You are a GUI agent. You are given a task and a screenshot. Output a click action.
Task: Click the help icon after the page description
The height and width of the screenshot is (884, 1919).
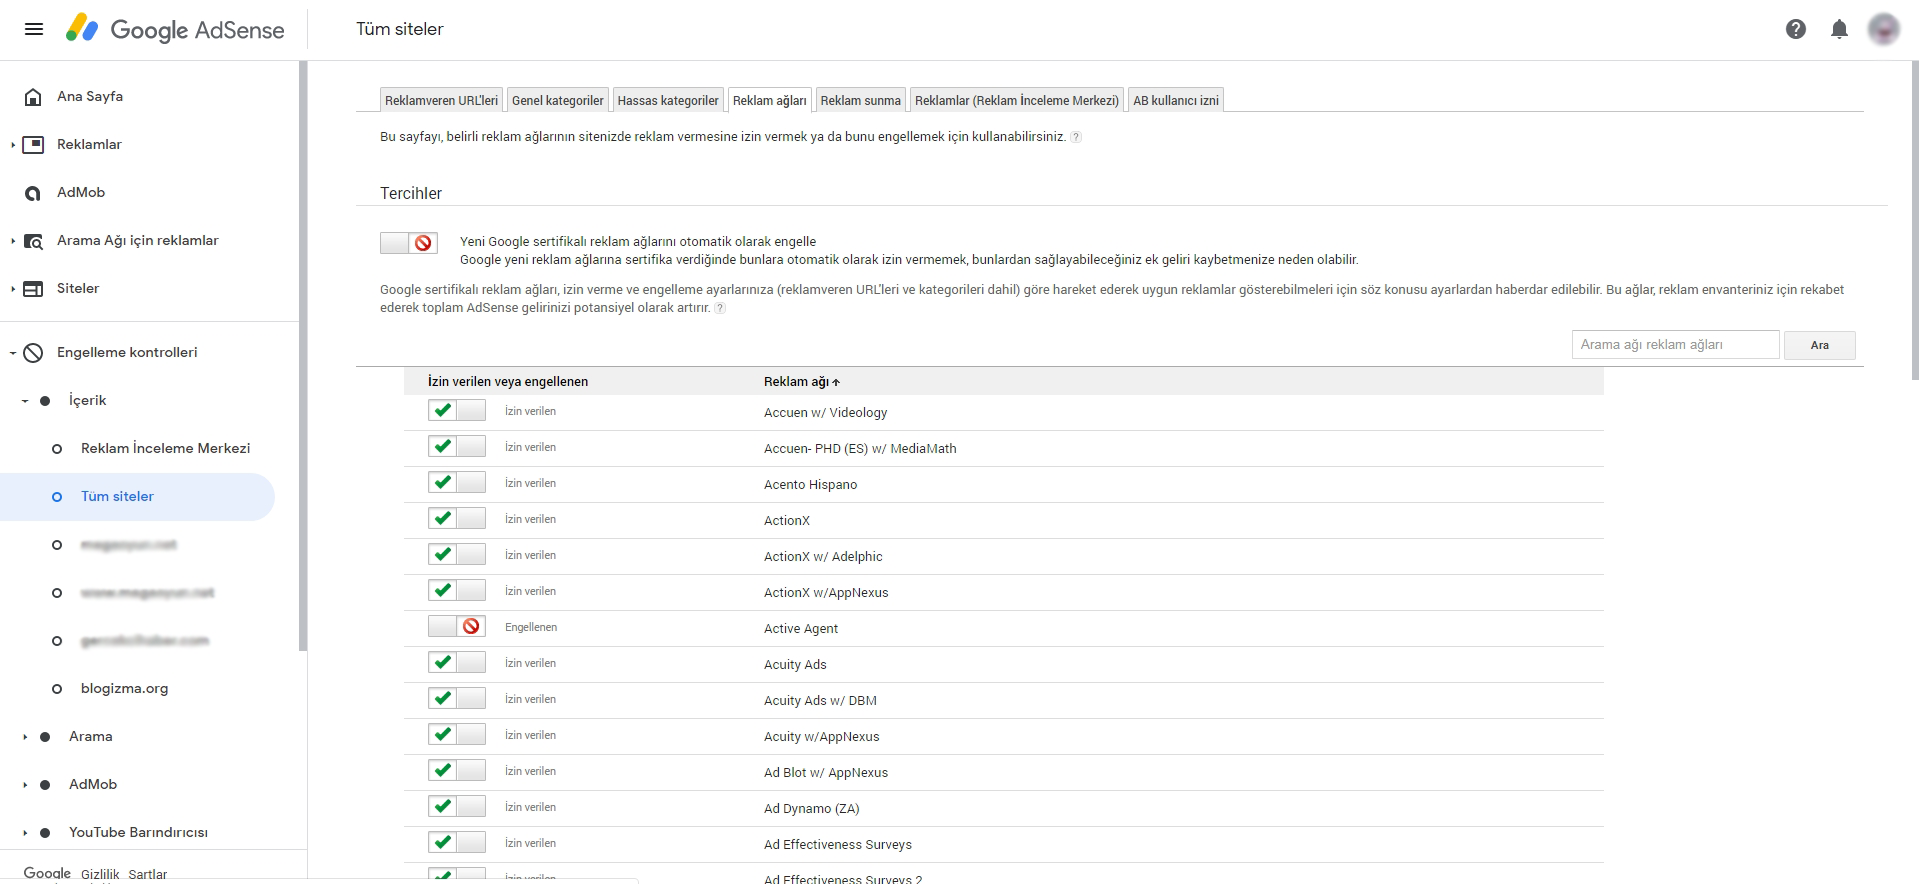(x=1076, y=137)
